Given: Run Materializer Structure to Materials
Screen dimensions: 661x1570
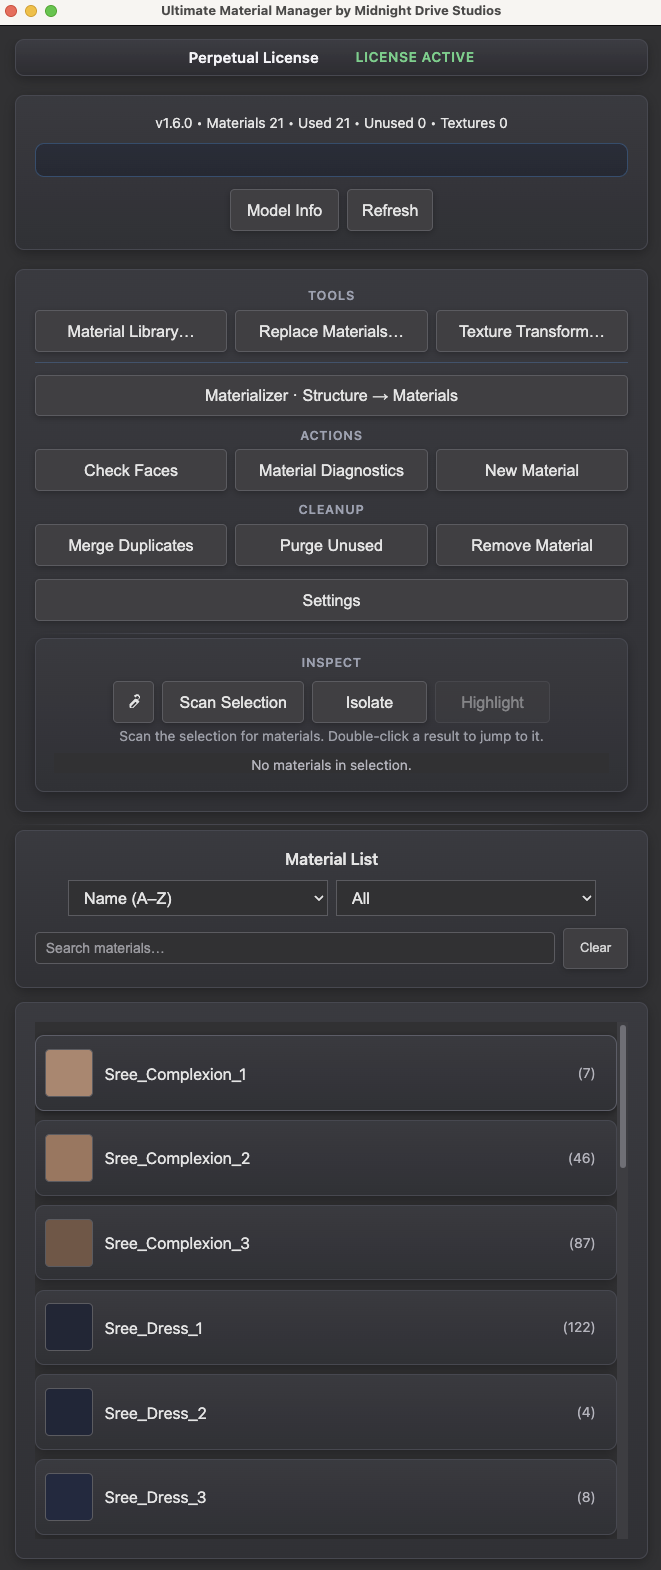Looking at the screenshot, I should [331, 395].
